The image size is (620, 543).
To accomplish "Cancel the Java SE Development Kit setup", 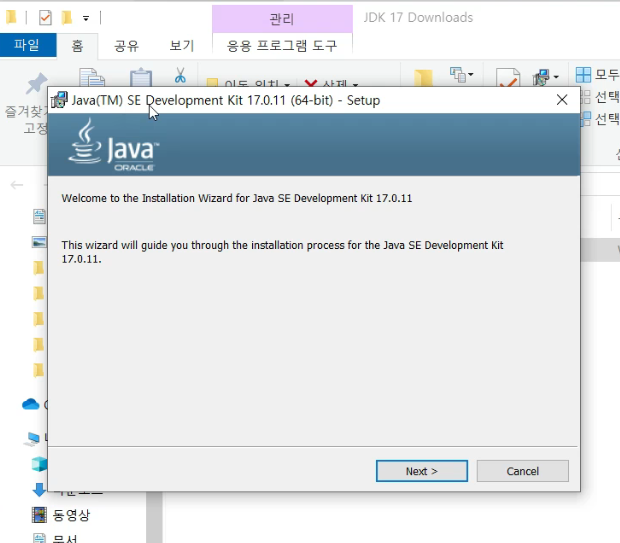I will pyautogui.click(x=522, y=471).
